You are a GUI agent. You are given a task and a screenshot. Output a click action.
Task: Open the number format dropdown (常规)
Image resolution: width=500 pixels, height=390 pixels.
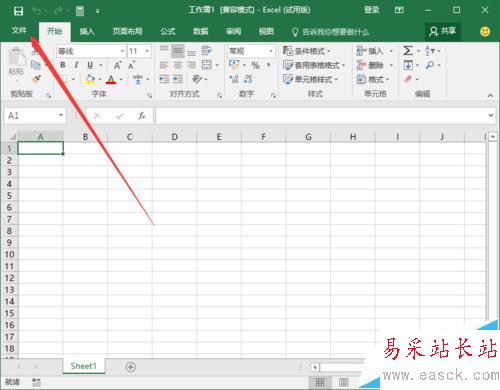271,51
